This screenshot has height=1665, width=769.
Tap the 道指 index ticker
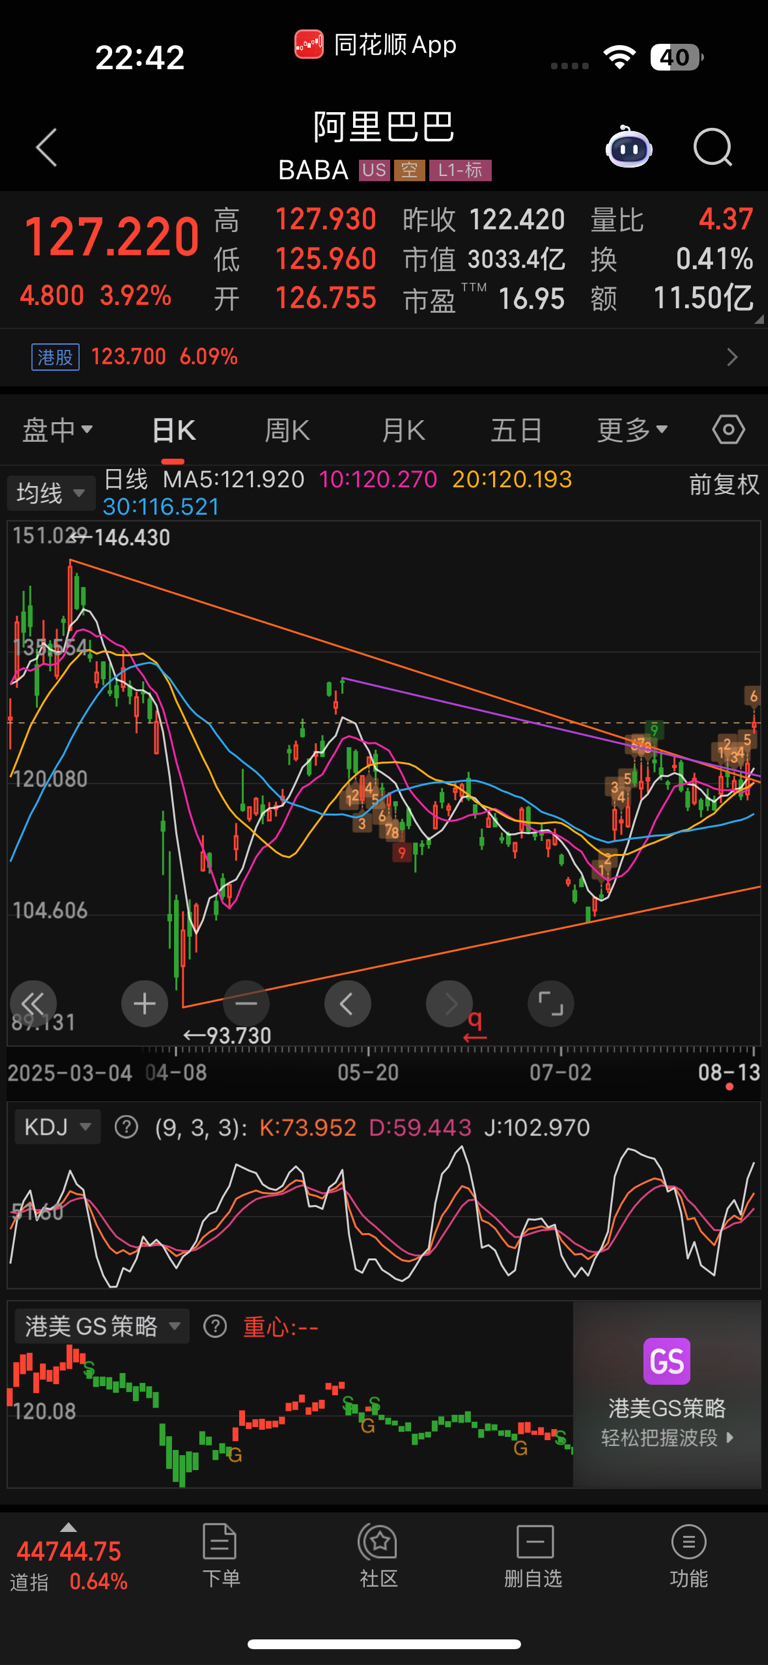coord(69,1566)
